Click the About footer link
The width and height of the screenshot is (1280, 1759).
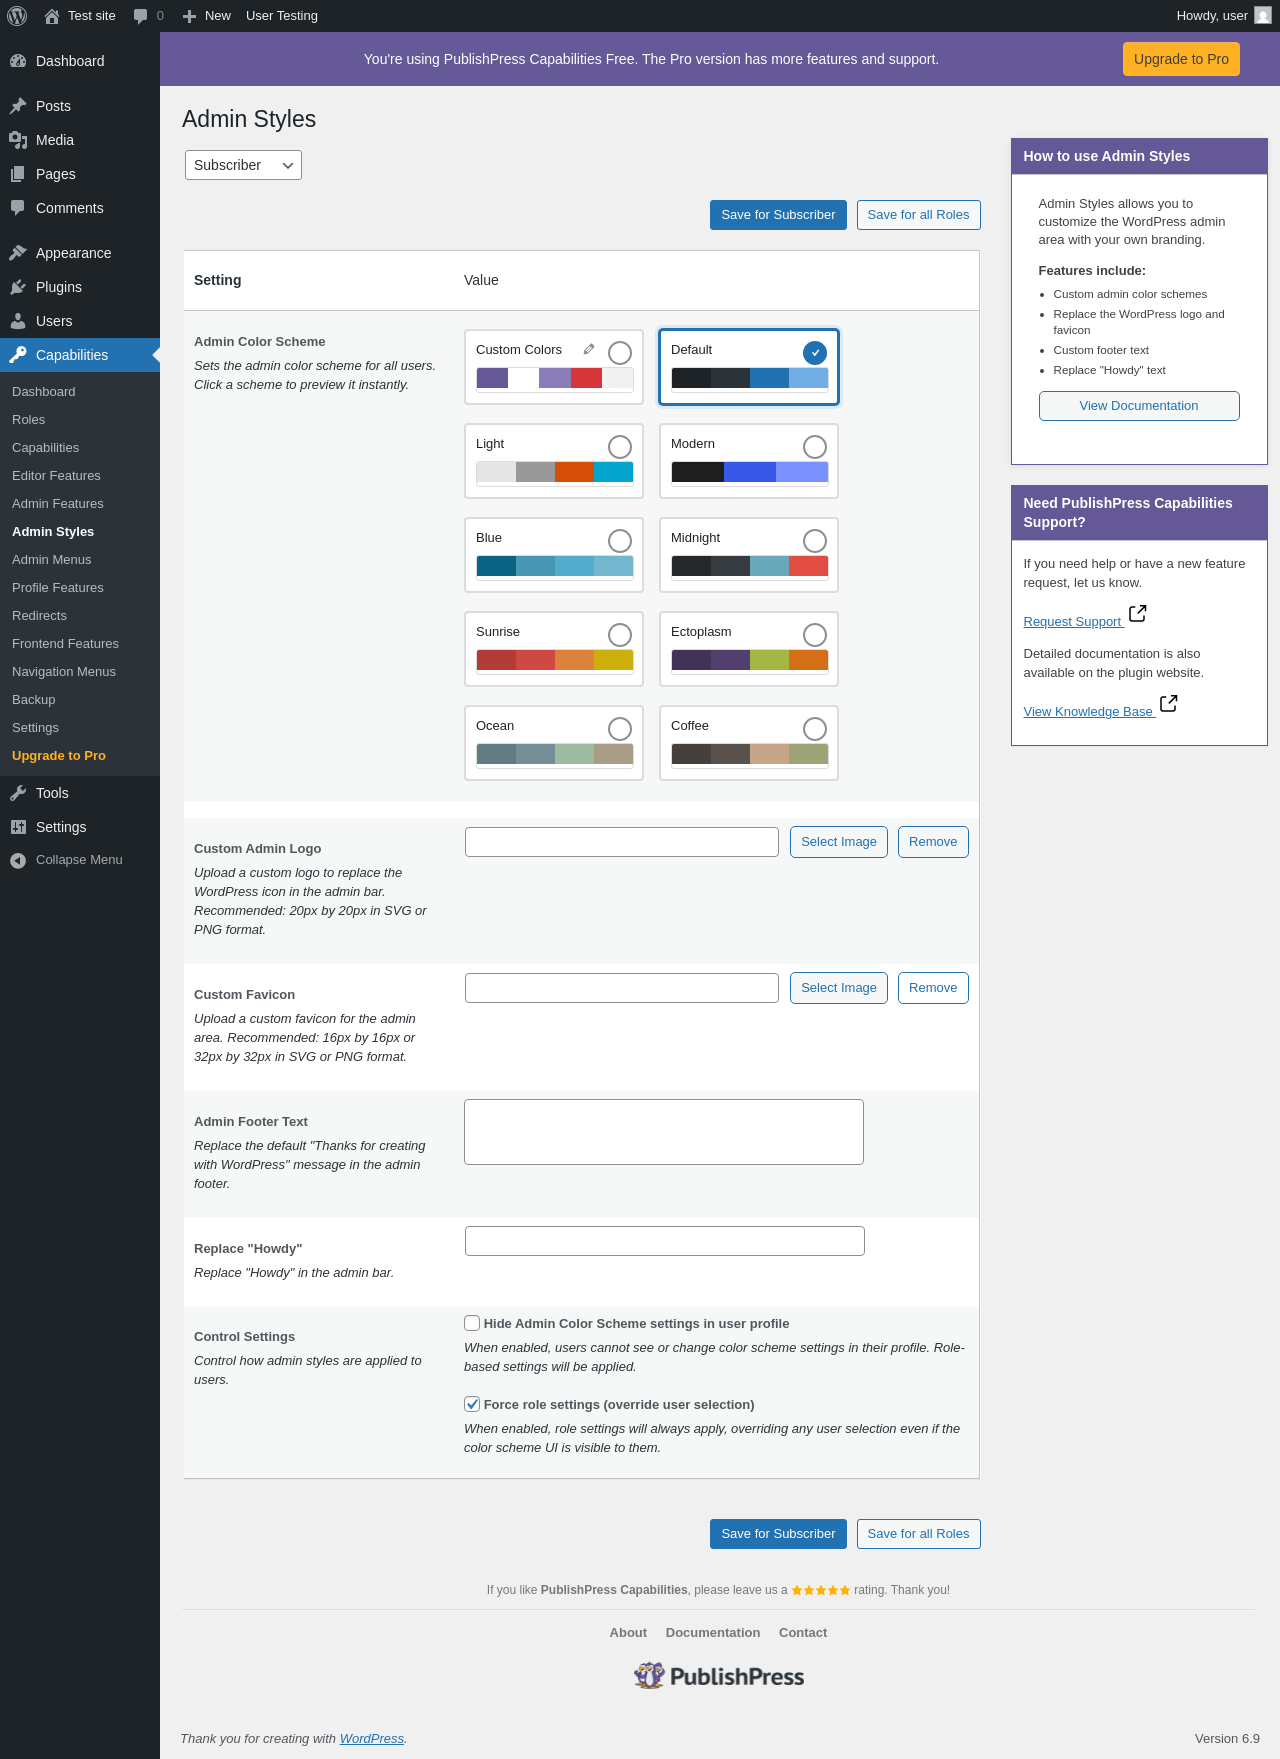(628, 1633)
